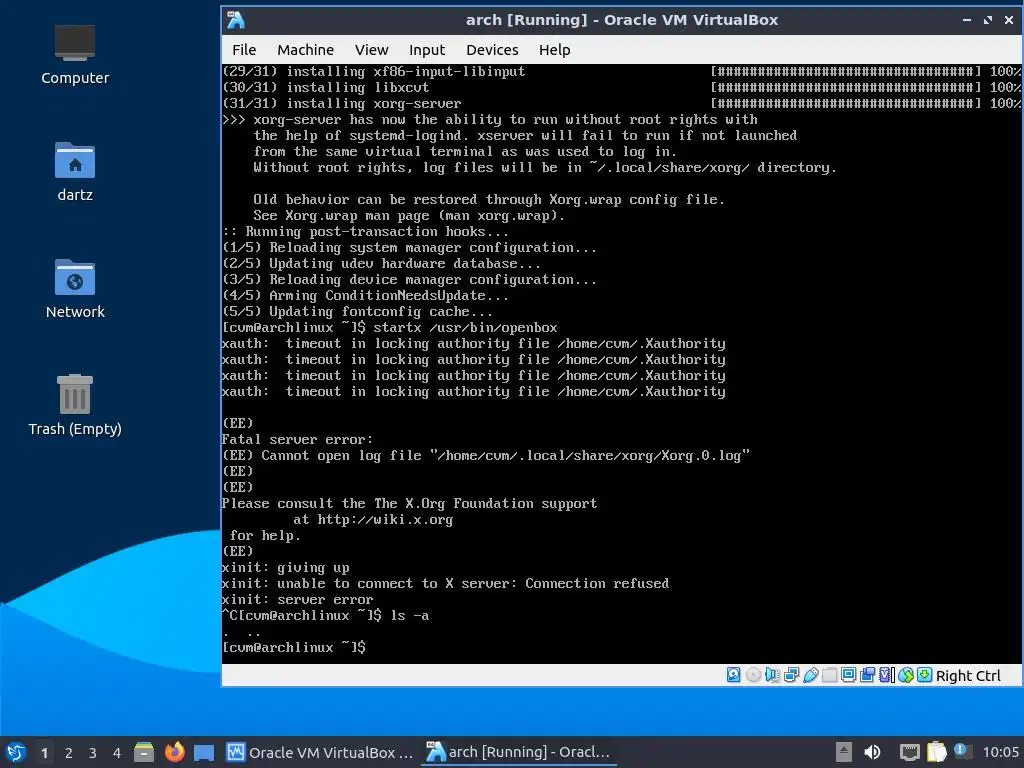The width and height of the screenshot is (1024, 768).
Task: Click the optical disk status icon
Action: [x=753, y=675]
